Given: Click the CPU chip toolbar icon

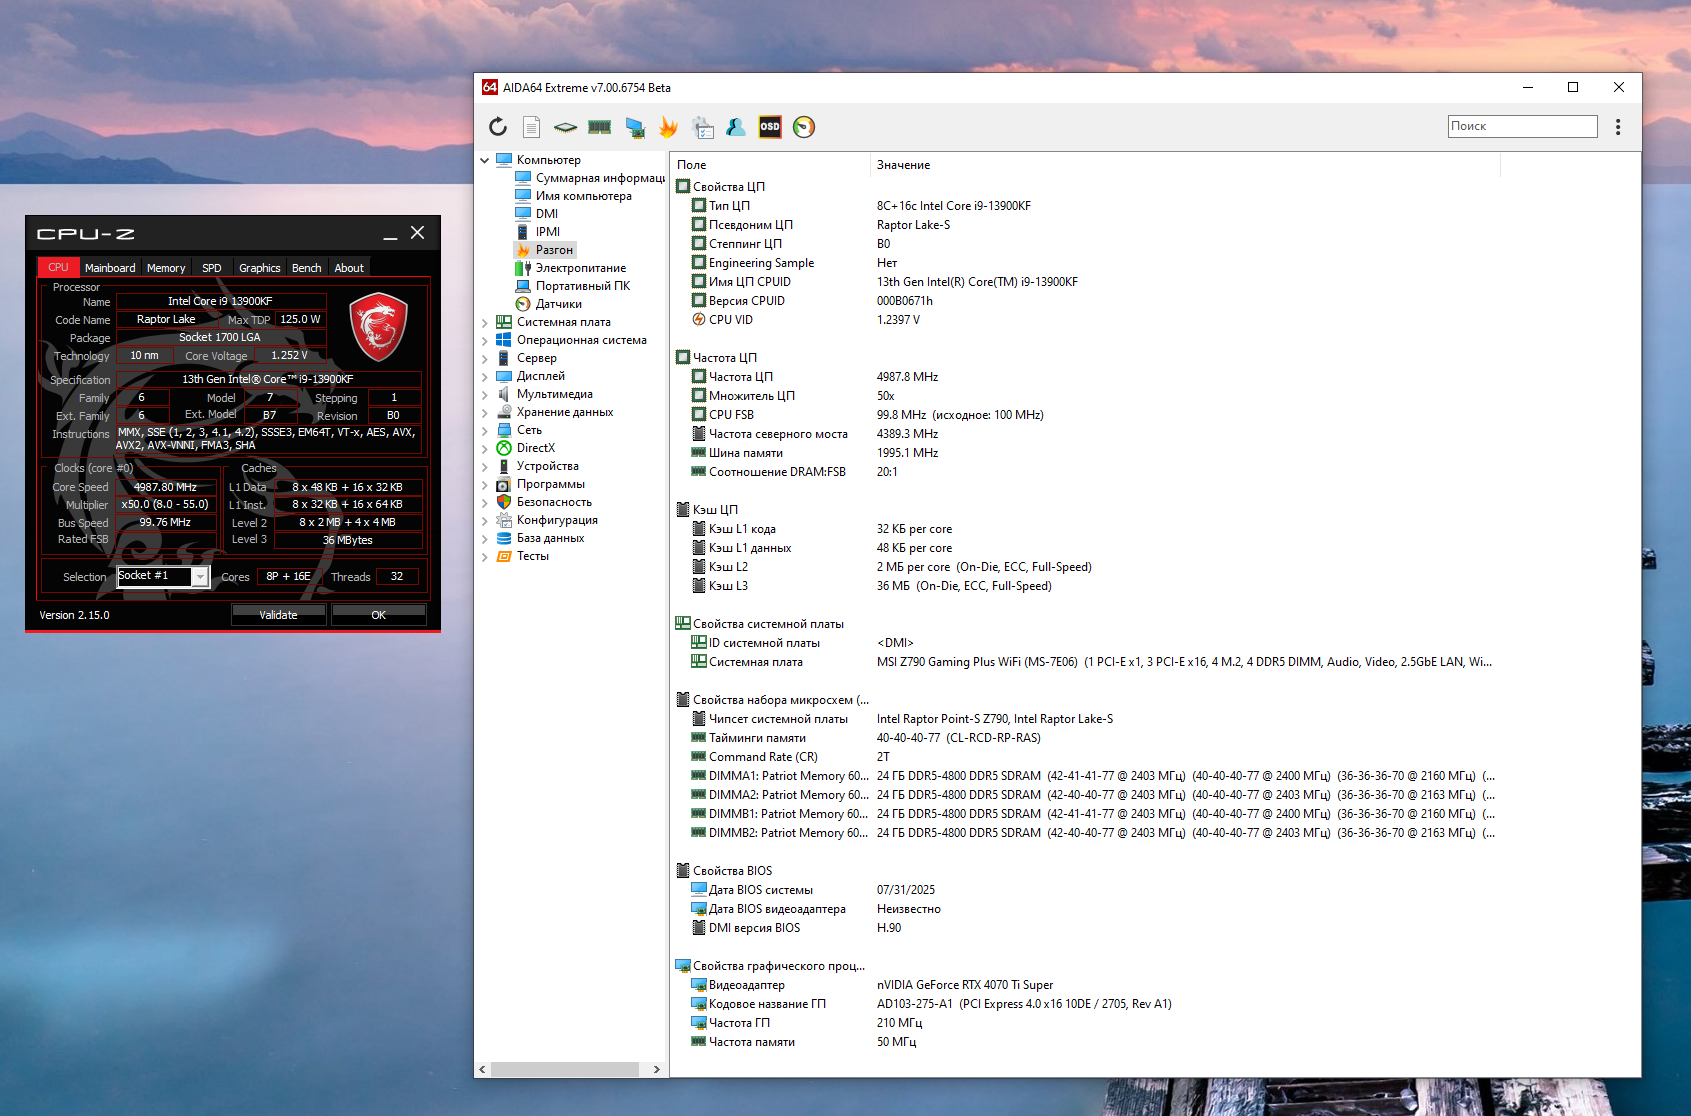Looking at the screenshot, I should pos(566,127).
